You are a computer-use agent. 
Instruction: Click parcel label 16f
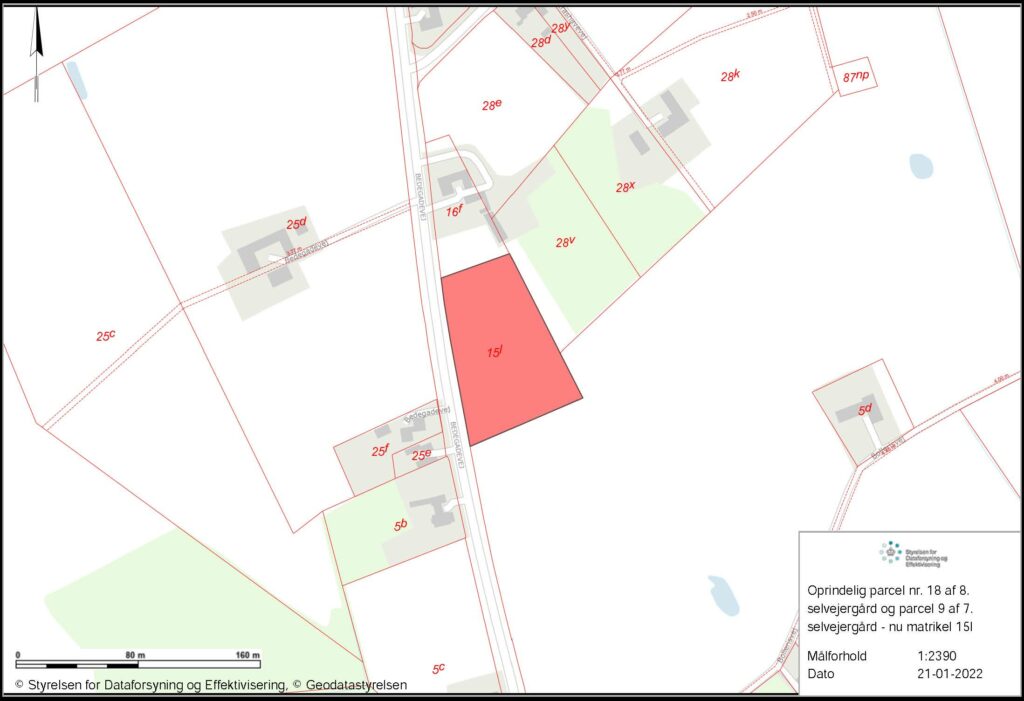pos(454,211)
